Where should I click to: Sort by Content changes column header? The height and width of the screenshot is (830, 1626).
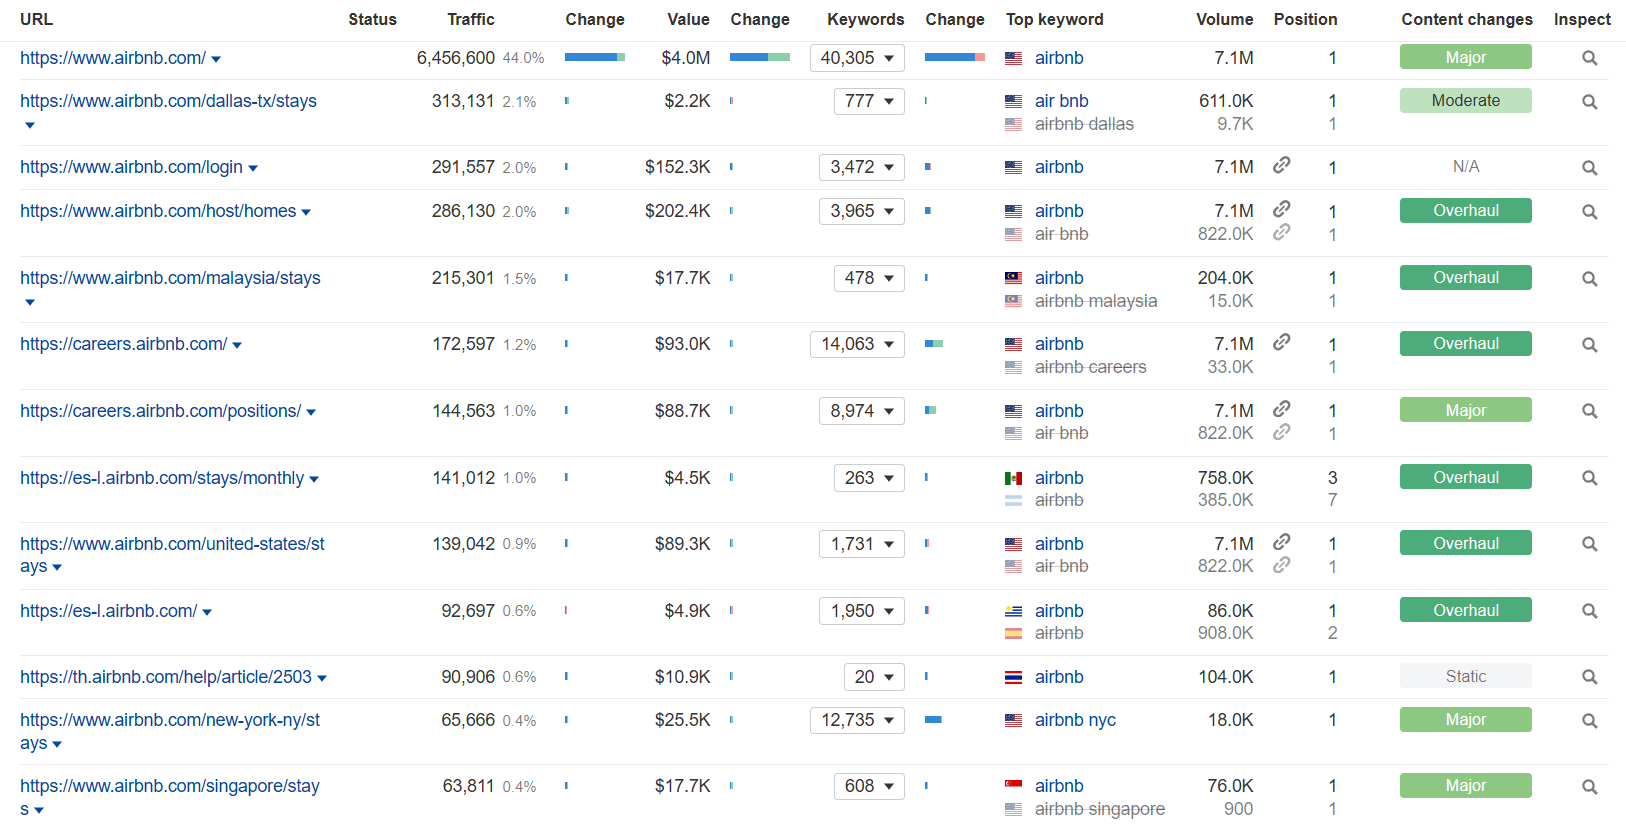(x=1467, y=19)
